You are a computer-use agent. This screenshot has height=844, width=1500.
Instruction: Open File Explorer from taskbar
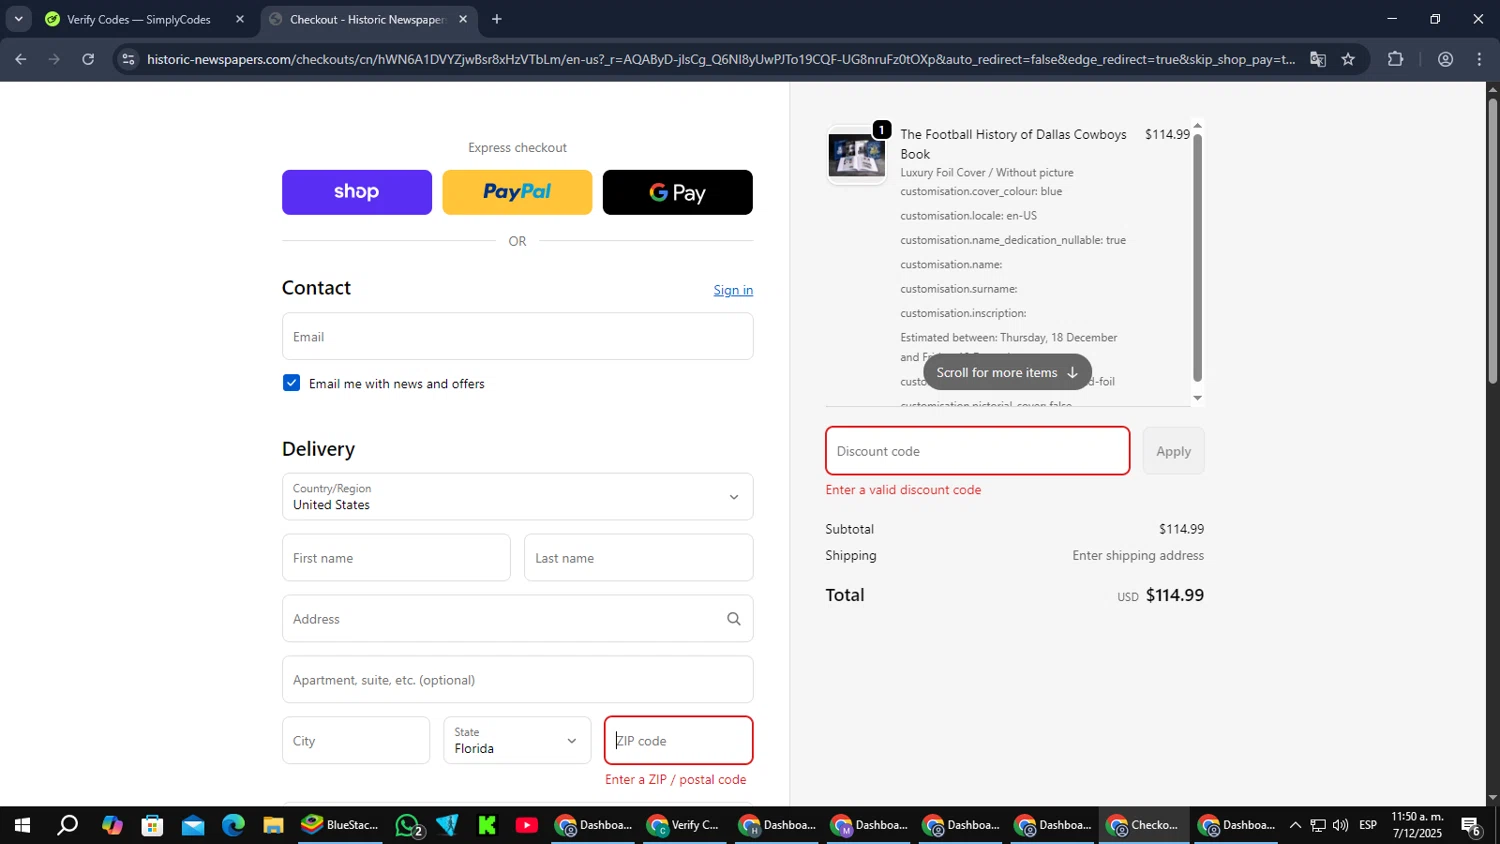click(273, 826)
